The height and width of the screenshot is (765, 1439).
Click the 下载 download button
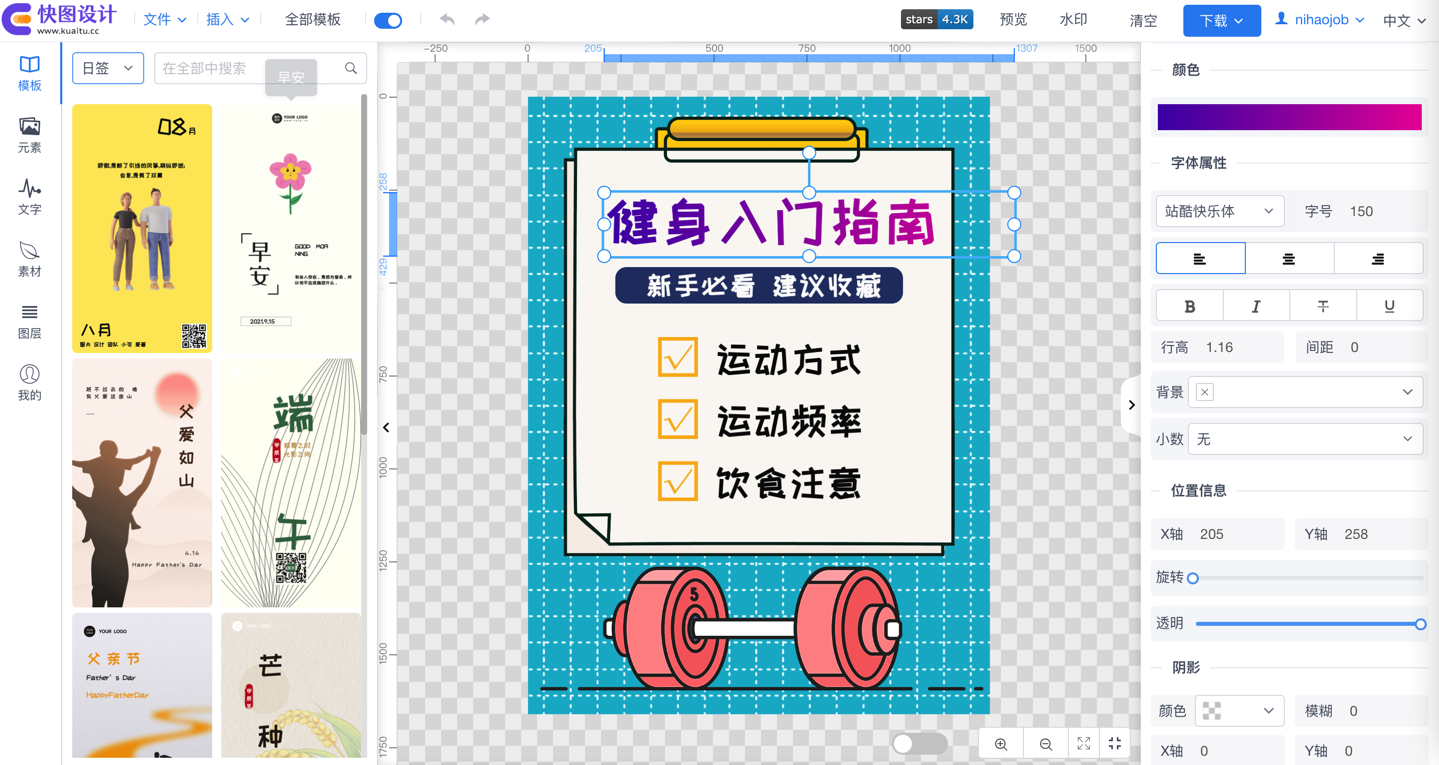1221,19
